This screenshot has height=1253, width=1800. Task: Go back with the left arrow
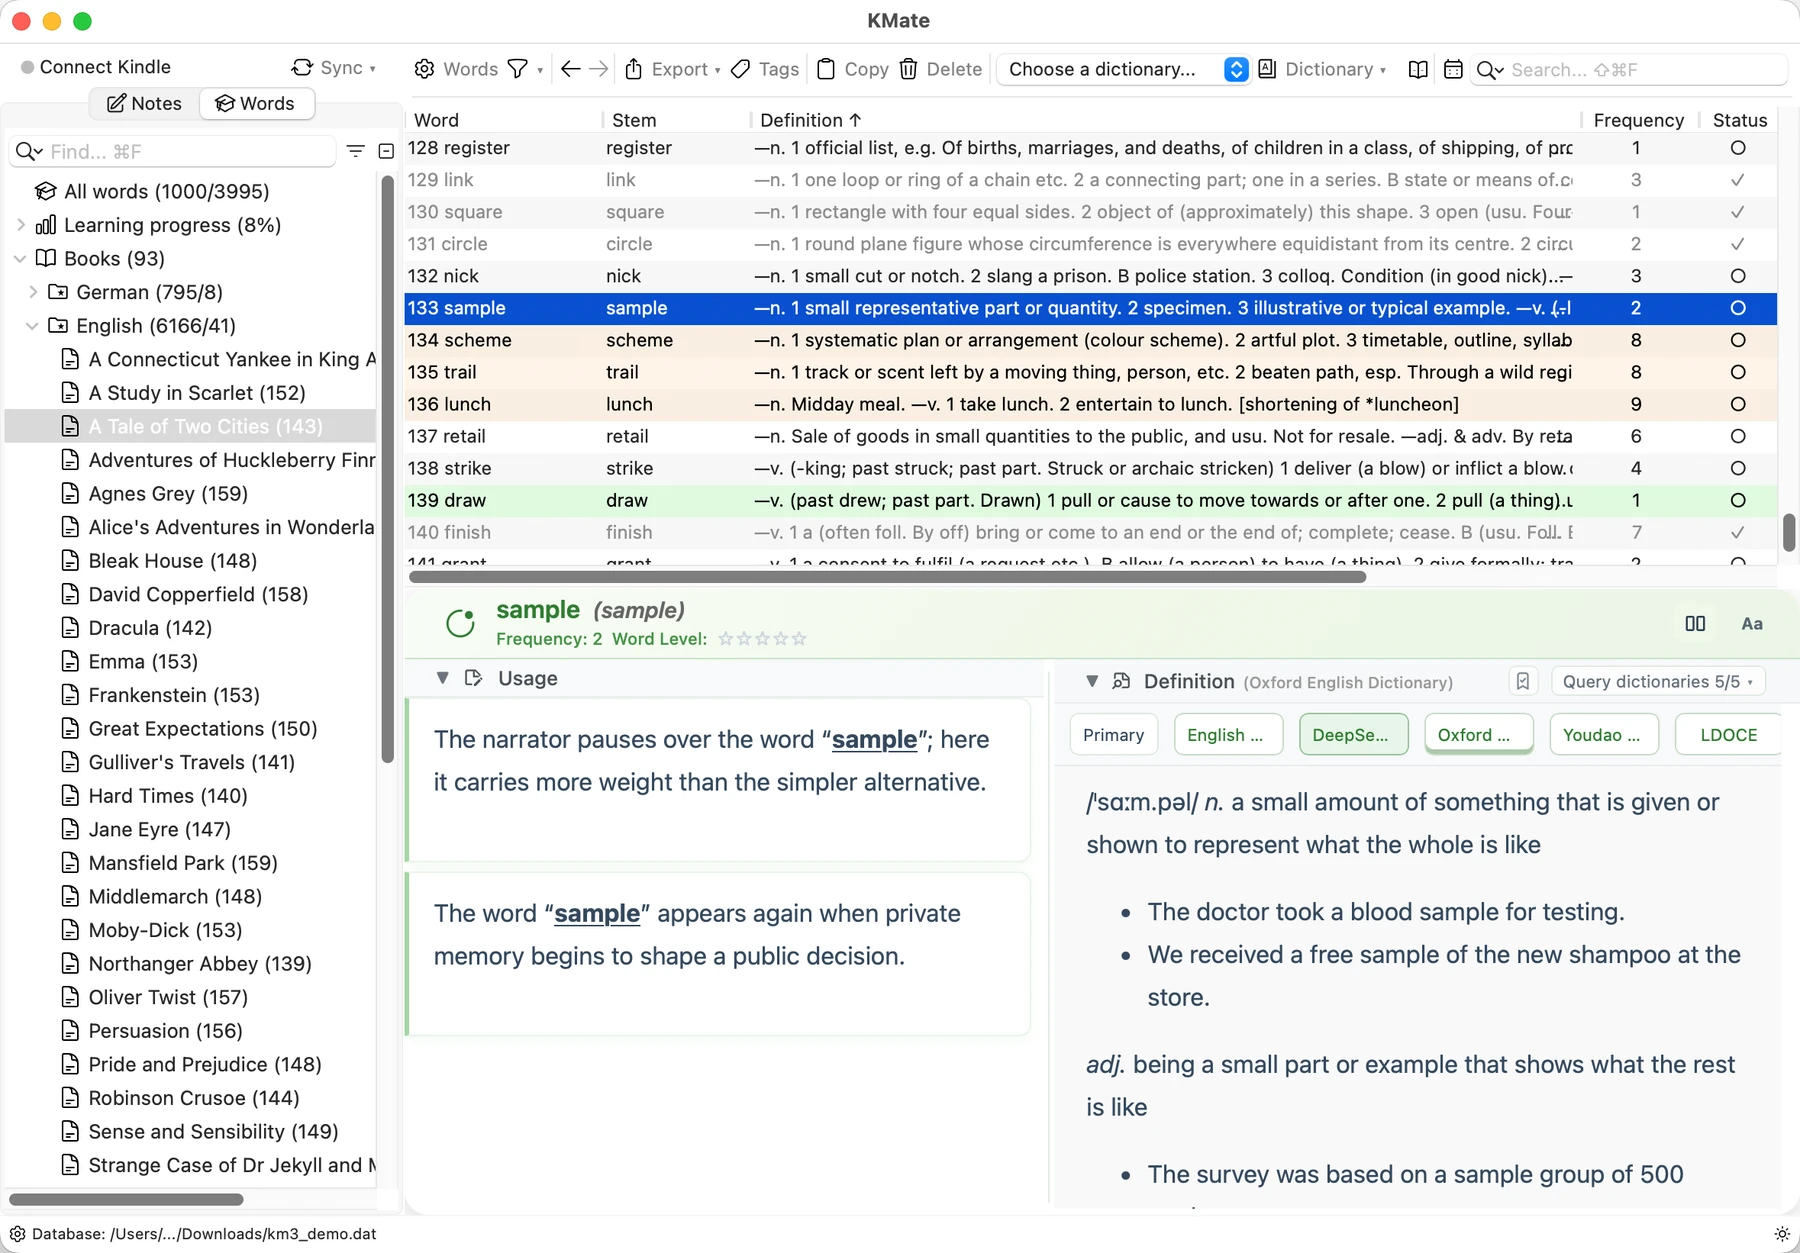pyautogui.click(x=571, y=69)
